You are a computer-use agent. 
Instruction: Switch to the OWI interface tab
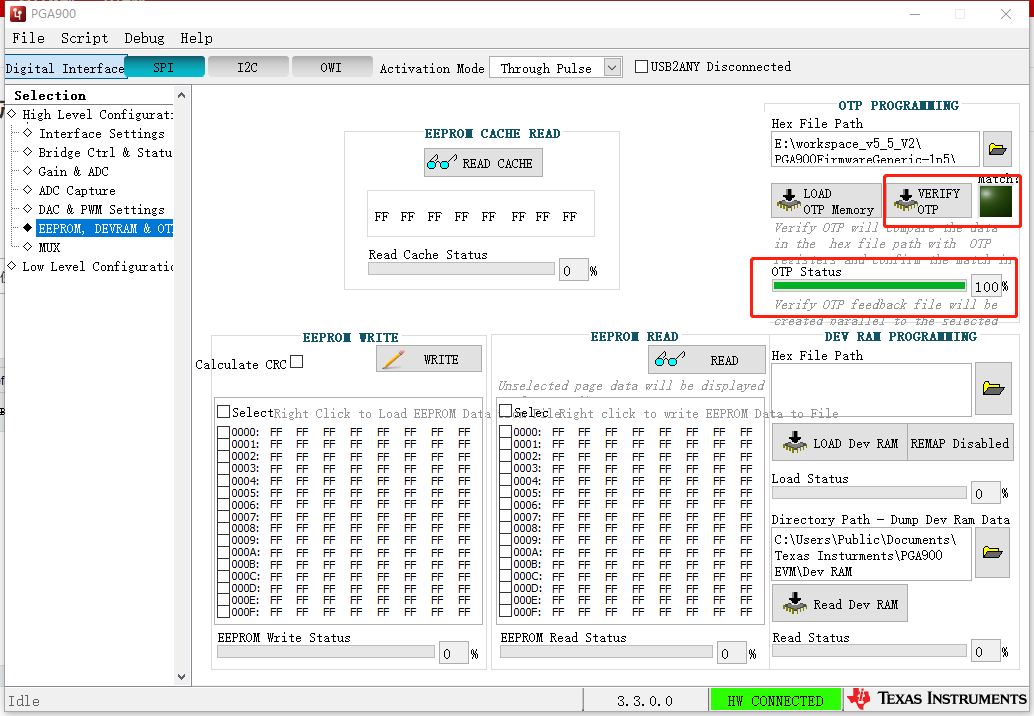(332, 67)
